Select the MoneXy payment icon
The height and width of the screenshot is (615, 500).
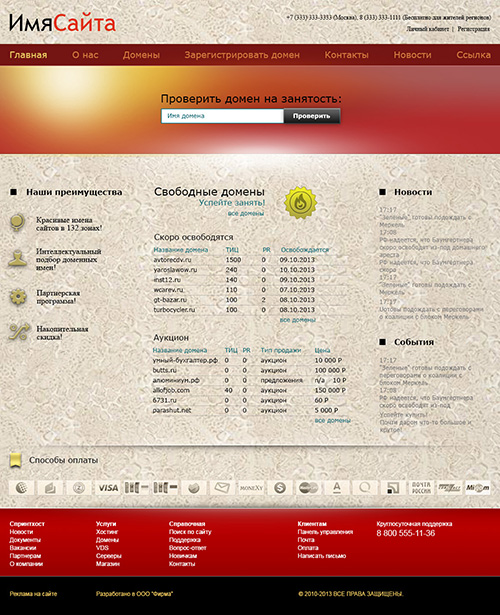[x=251, y=488]
